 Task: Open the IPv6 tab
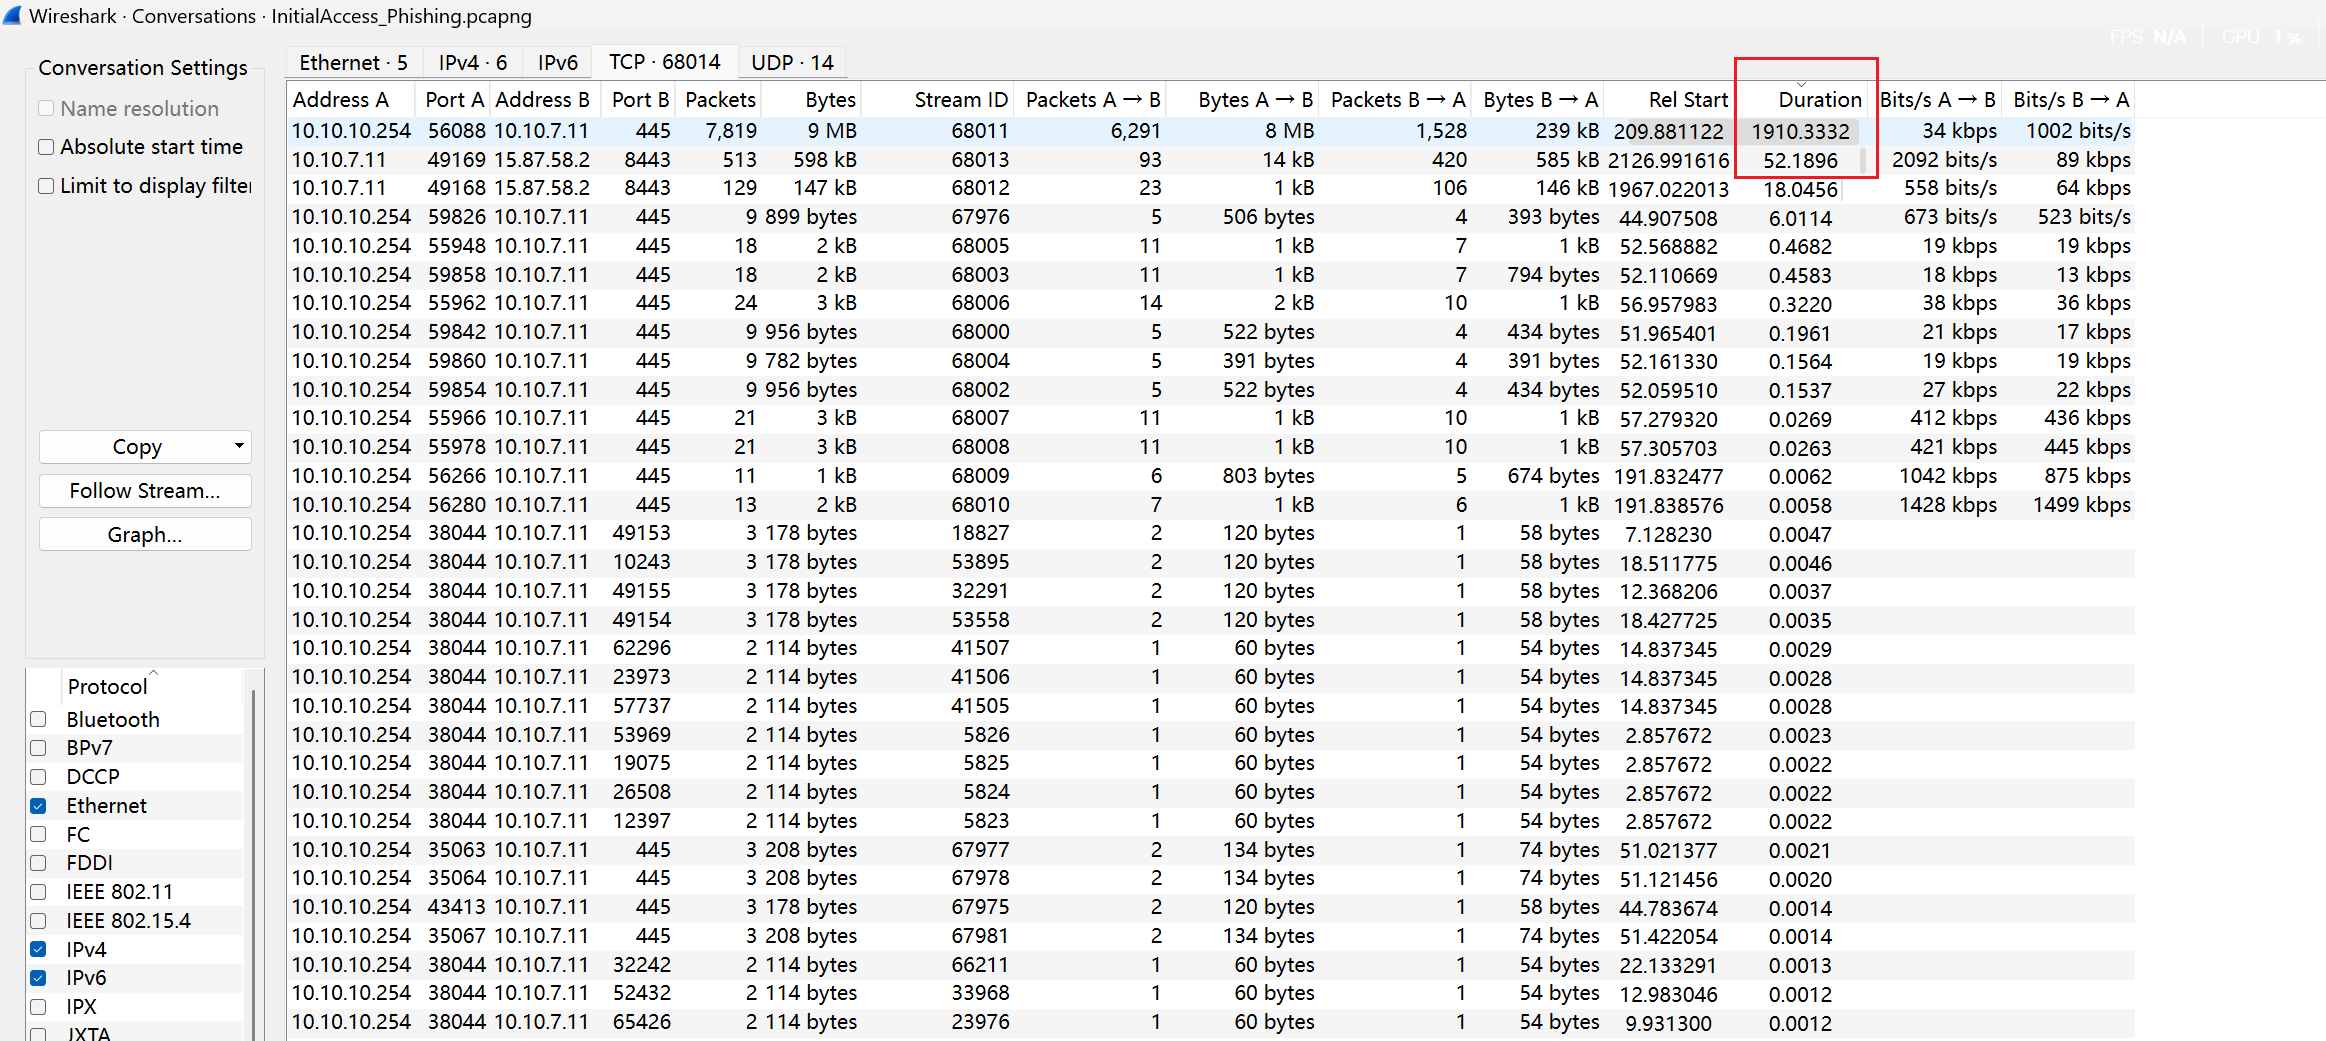(x=557, y=62)
